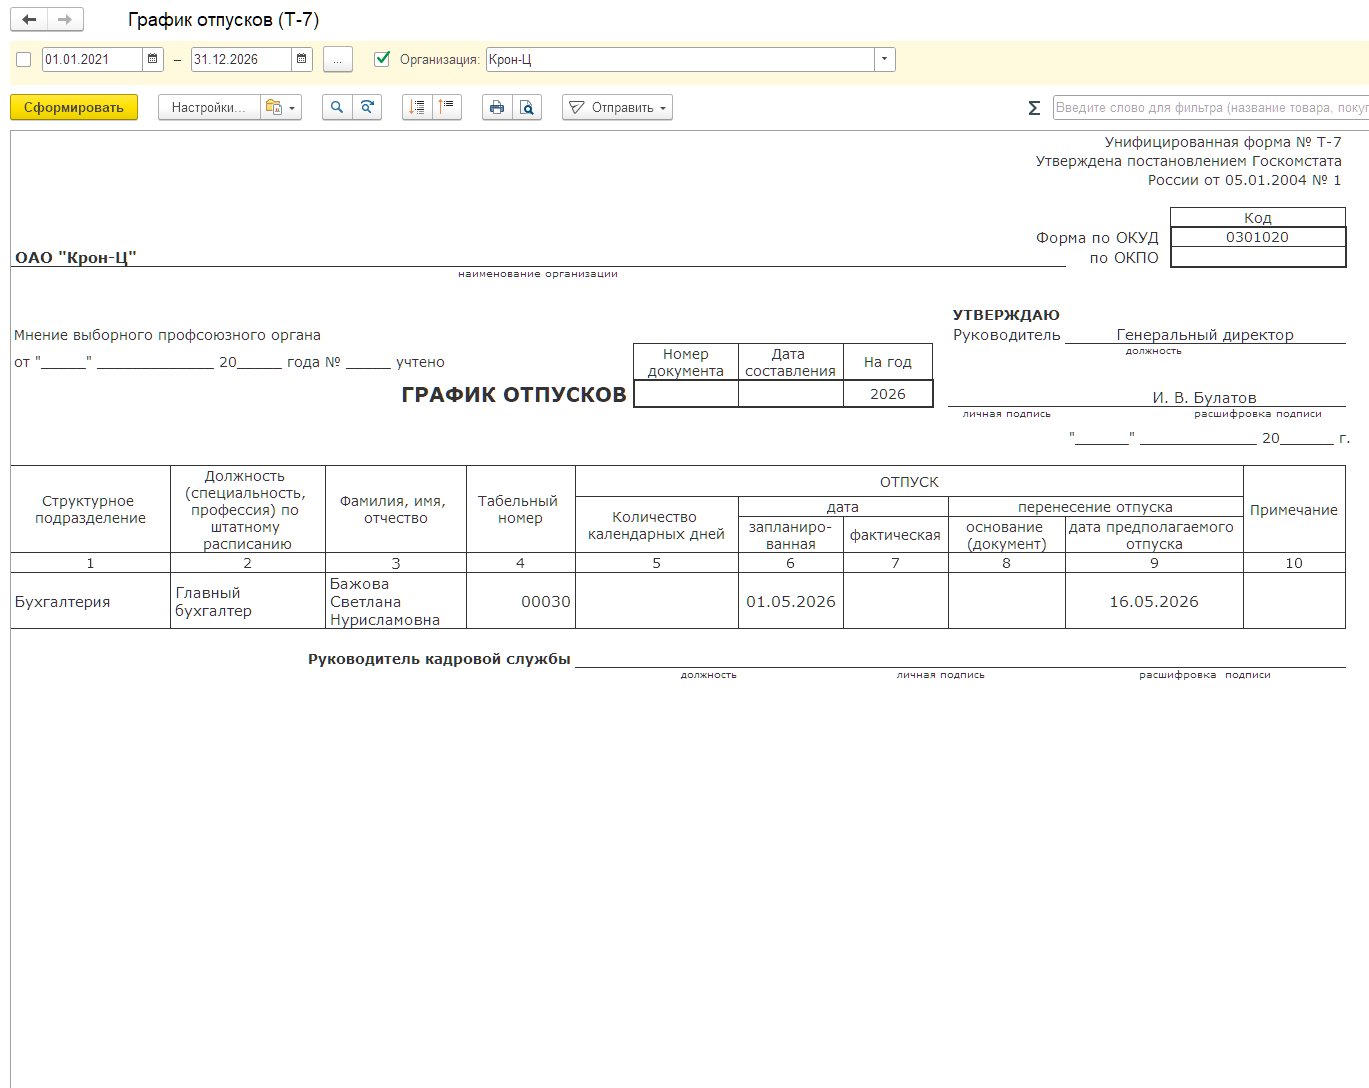The height and width of the screenshot is (1088, 1369).
Task: Go back with the left arrow
Action: coord(29,20)
